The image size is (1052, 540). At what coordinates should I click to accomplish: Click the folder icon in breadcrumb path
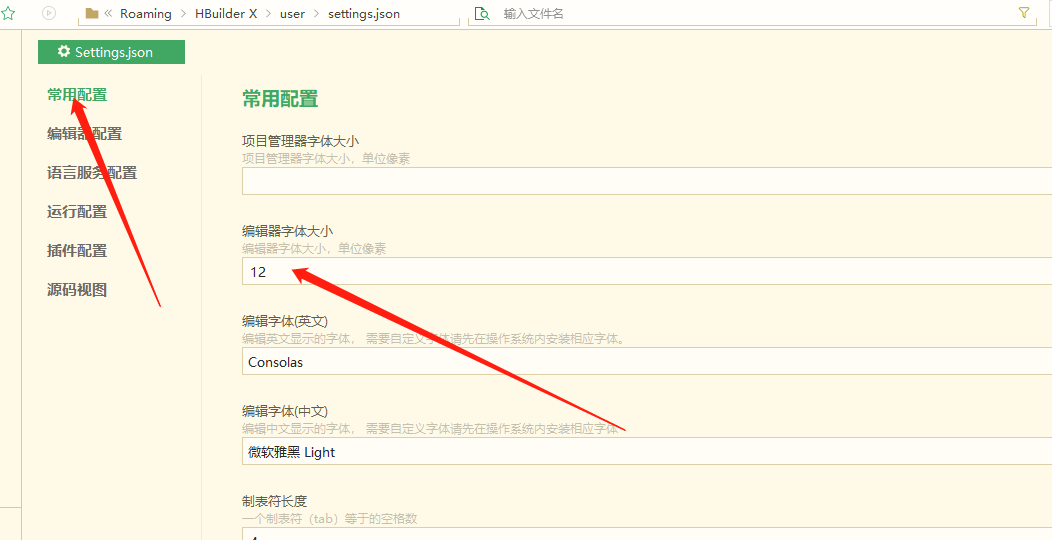92,14
